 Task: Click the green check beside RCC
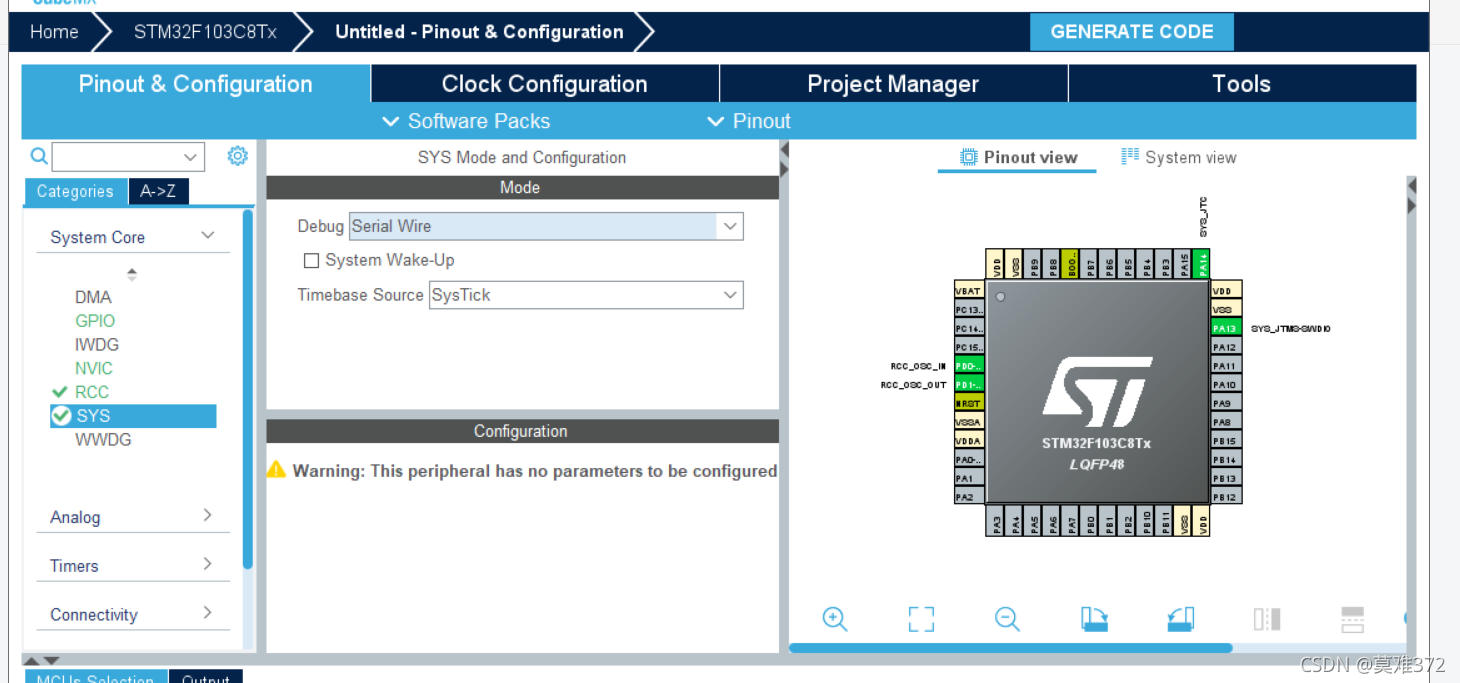tap(60, 392)
